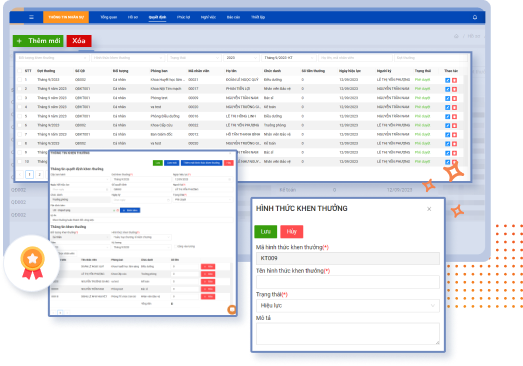Tick the select-all checkbox in table header
Image resolution: width=523 pixels, height=366 pixels.
coord(20,71)
